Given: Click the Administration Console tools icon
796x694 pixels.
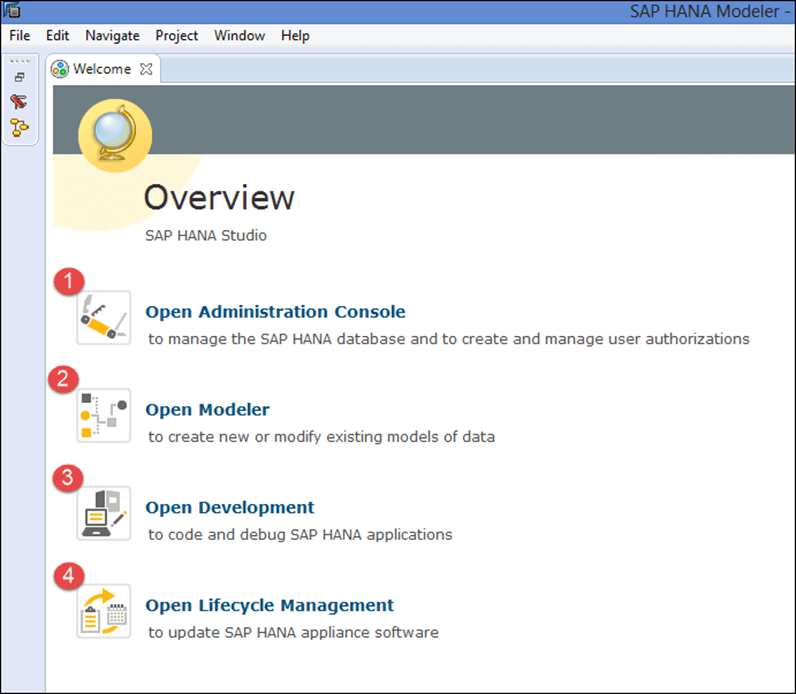Looking at the screenshot, I should pyautogui.click(x=104, y=318).
